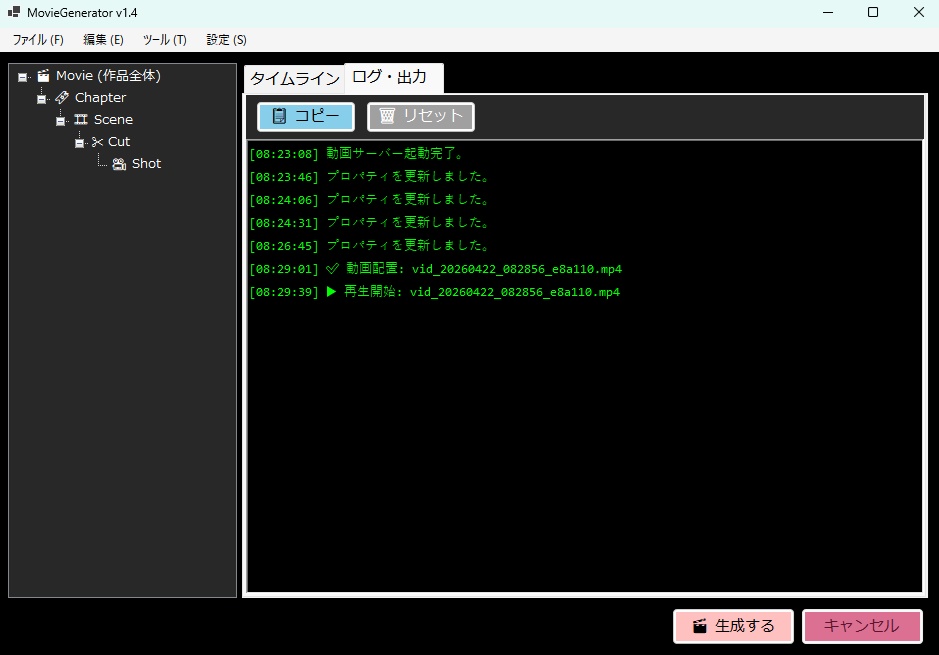
Task: Click the Shot camera icon
Action: [119, 164]
